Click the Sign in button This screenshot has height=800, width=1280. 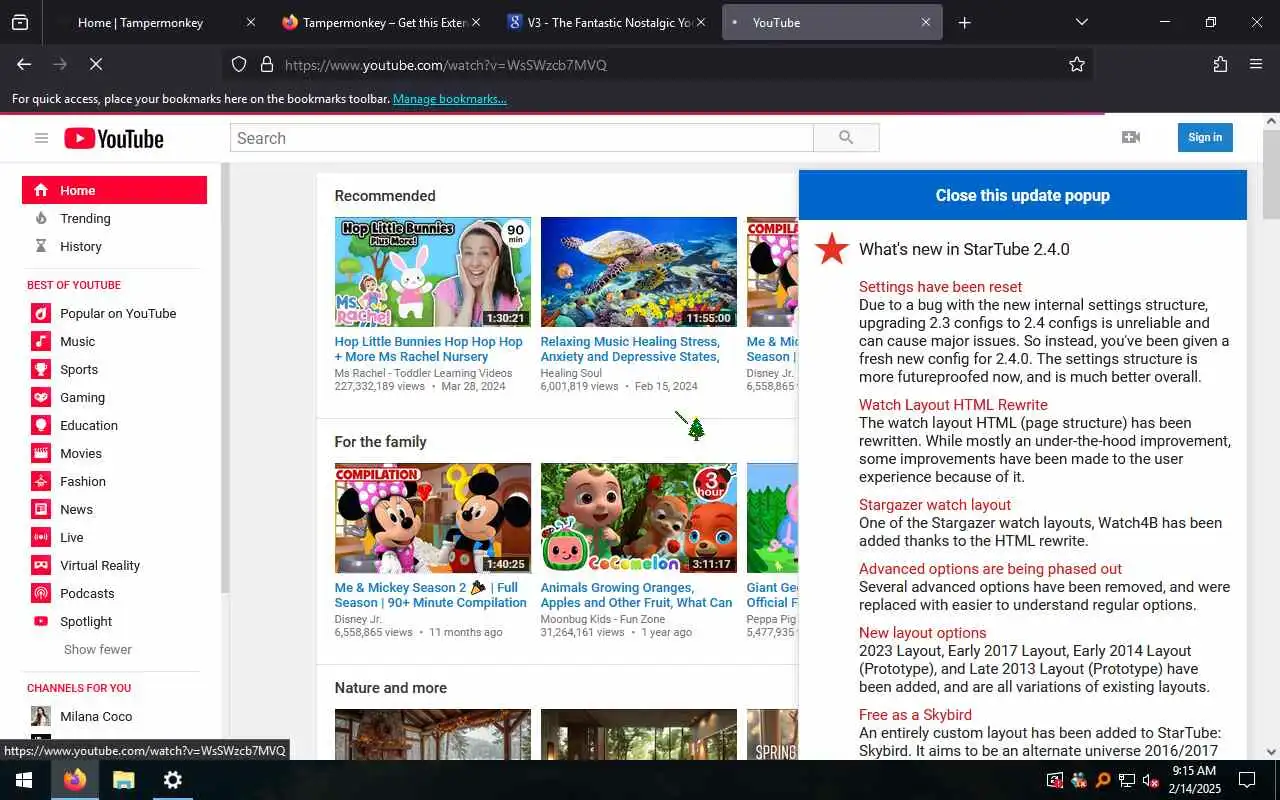[x=1205, y=137]
